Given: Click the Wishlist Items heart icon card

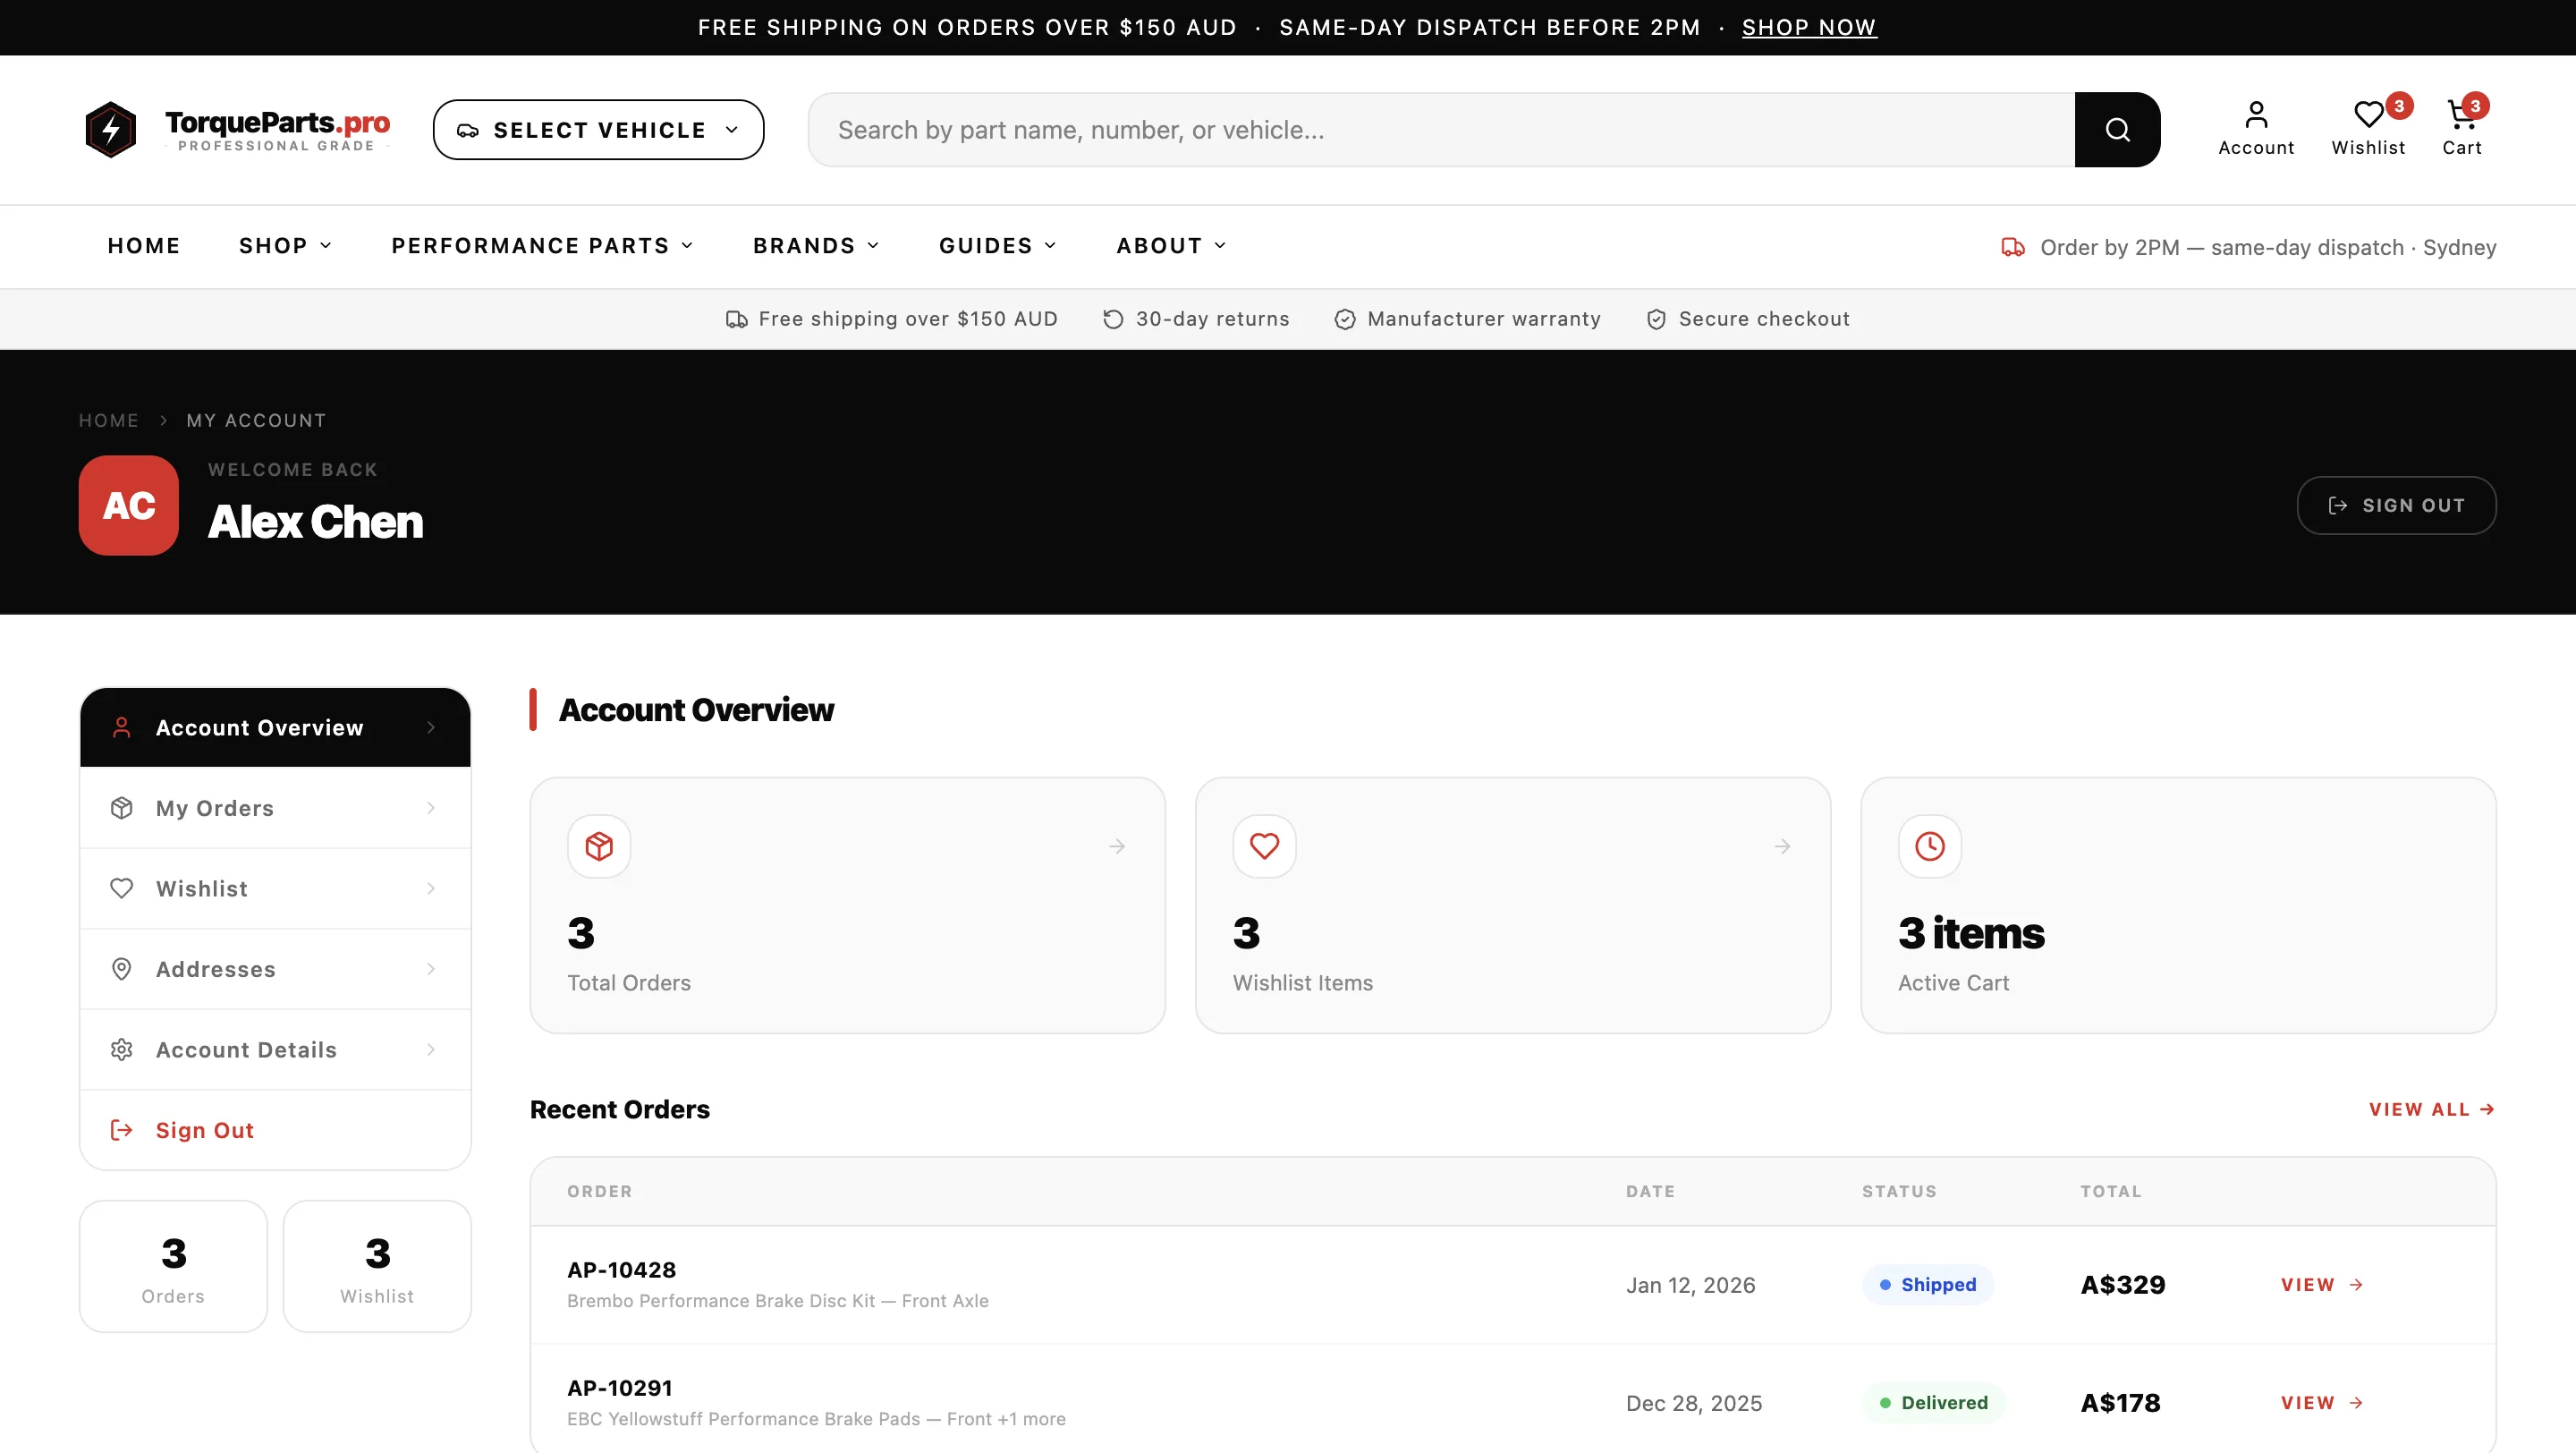Looking at the screenshot, I should [x=1263, y=846].
